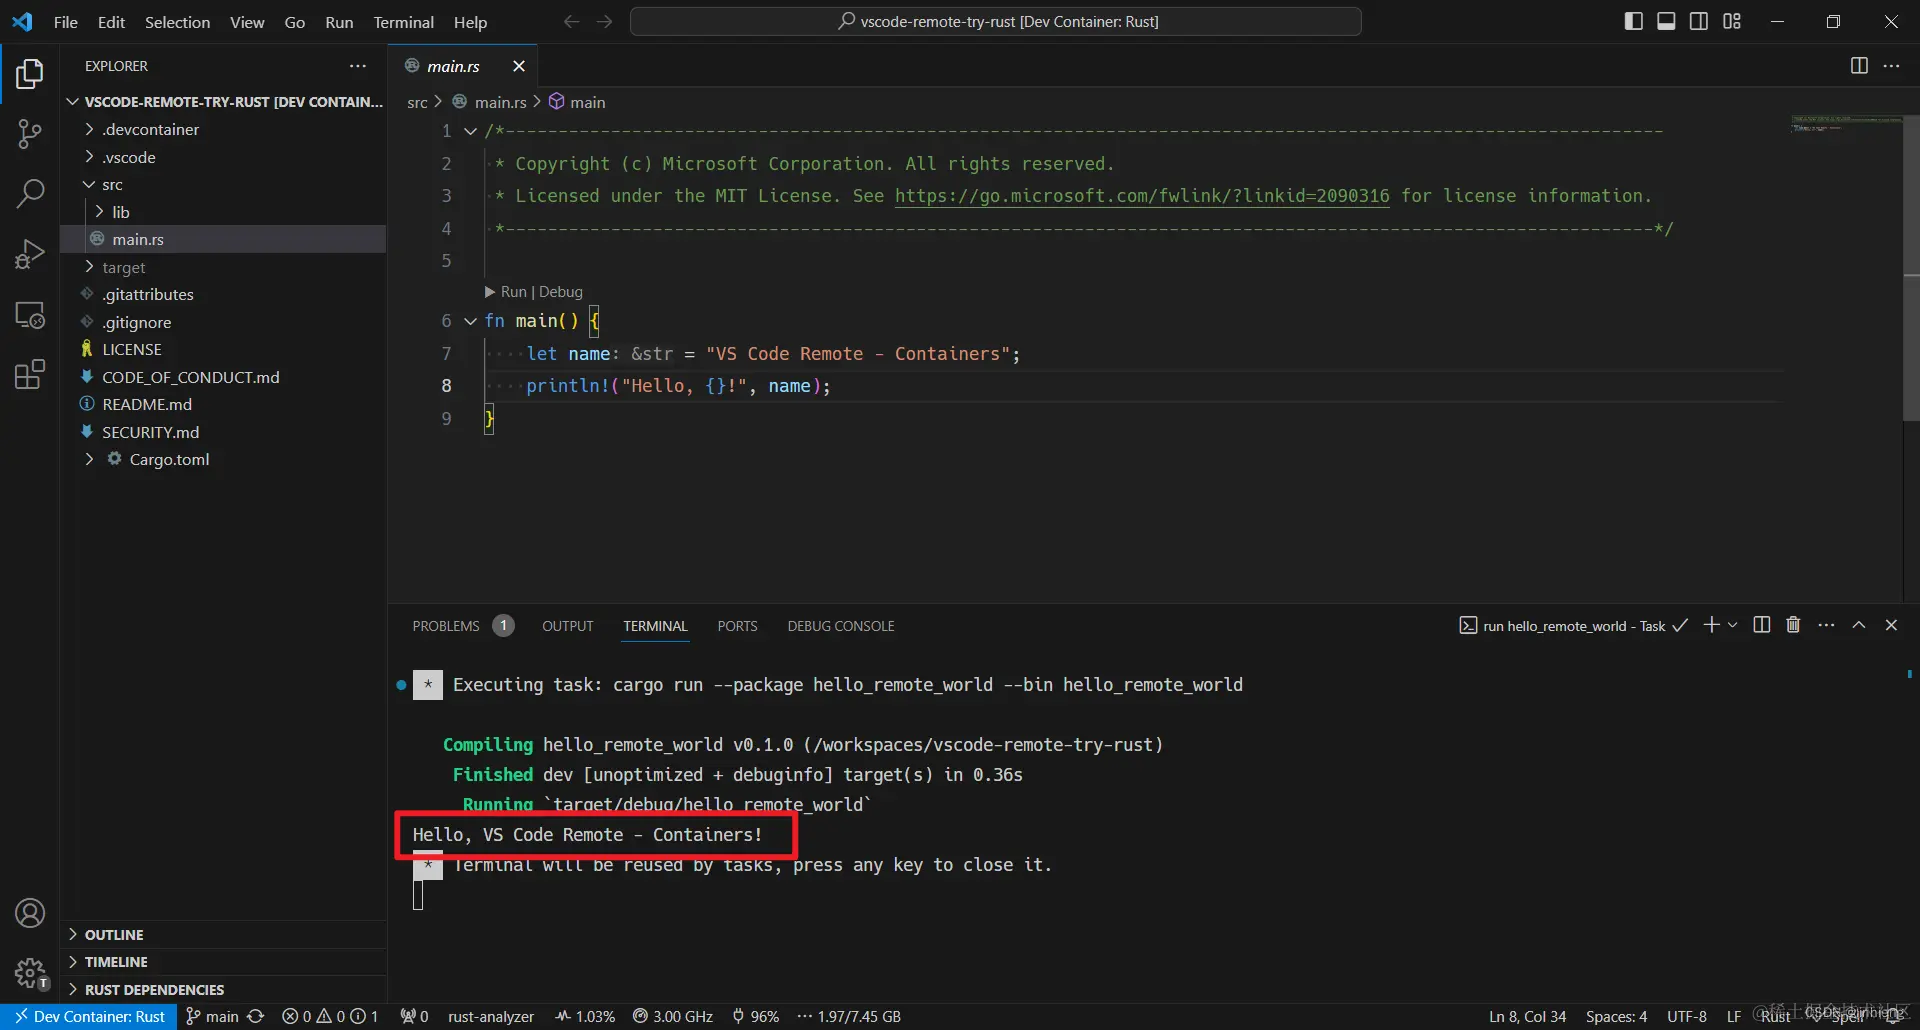This screenshot has height=1030, width=1920.
Task: Close the bottom panel
Action: pyautogui.click(x=1891, y=625)
